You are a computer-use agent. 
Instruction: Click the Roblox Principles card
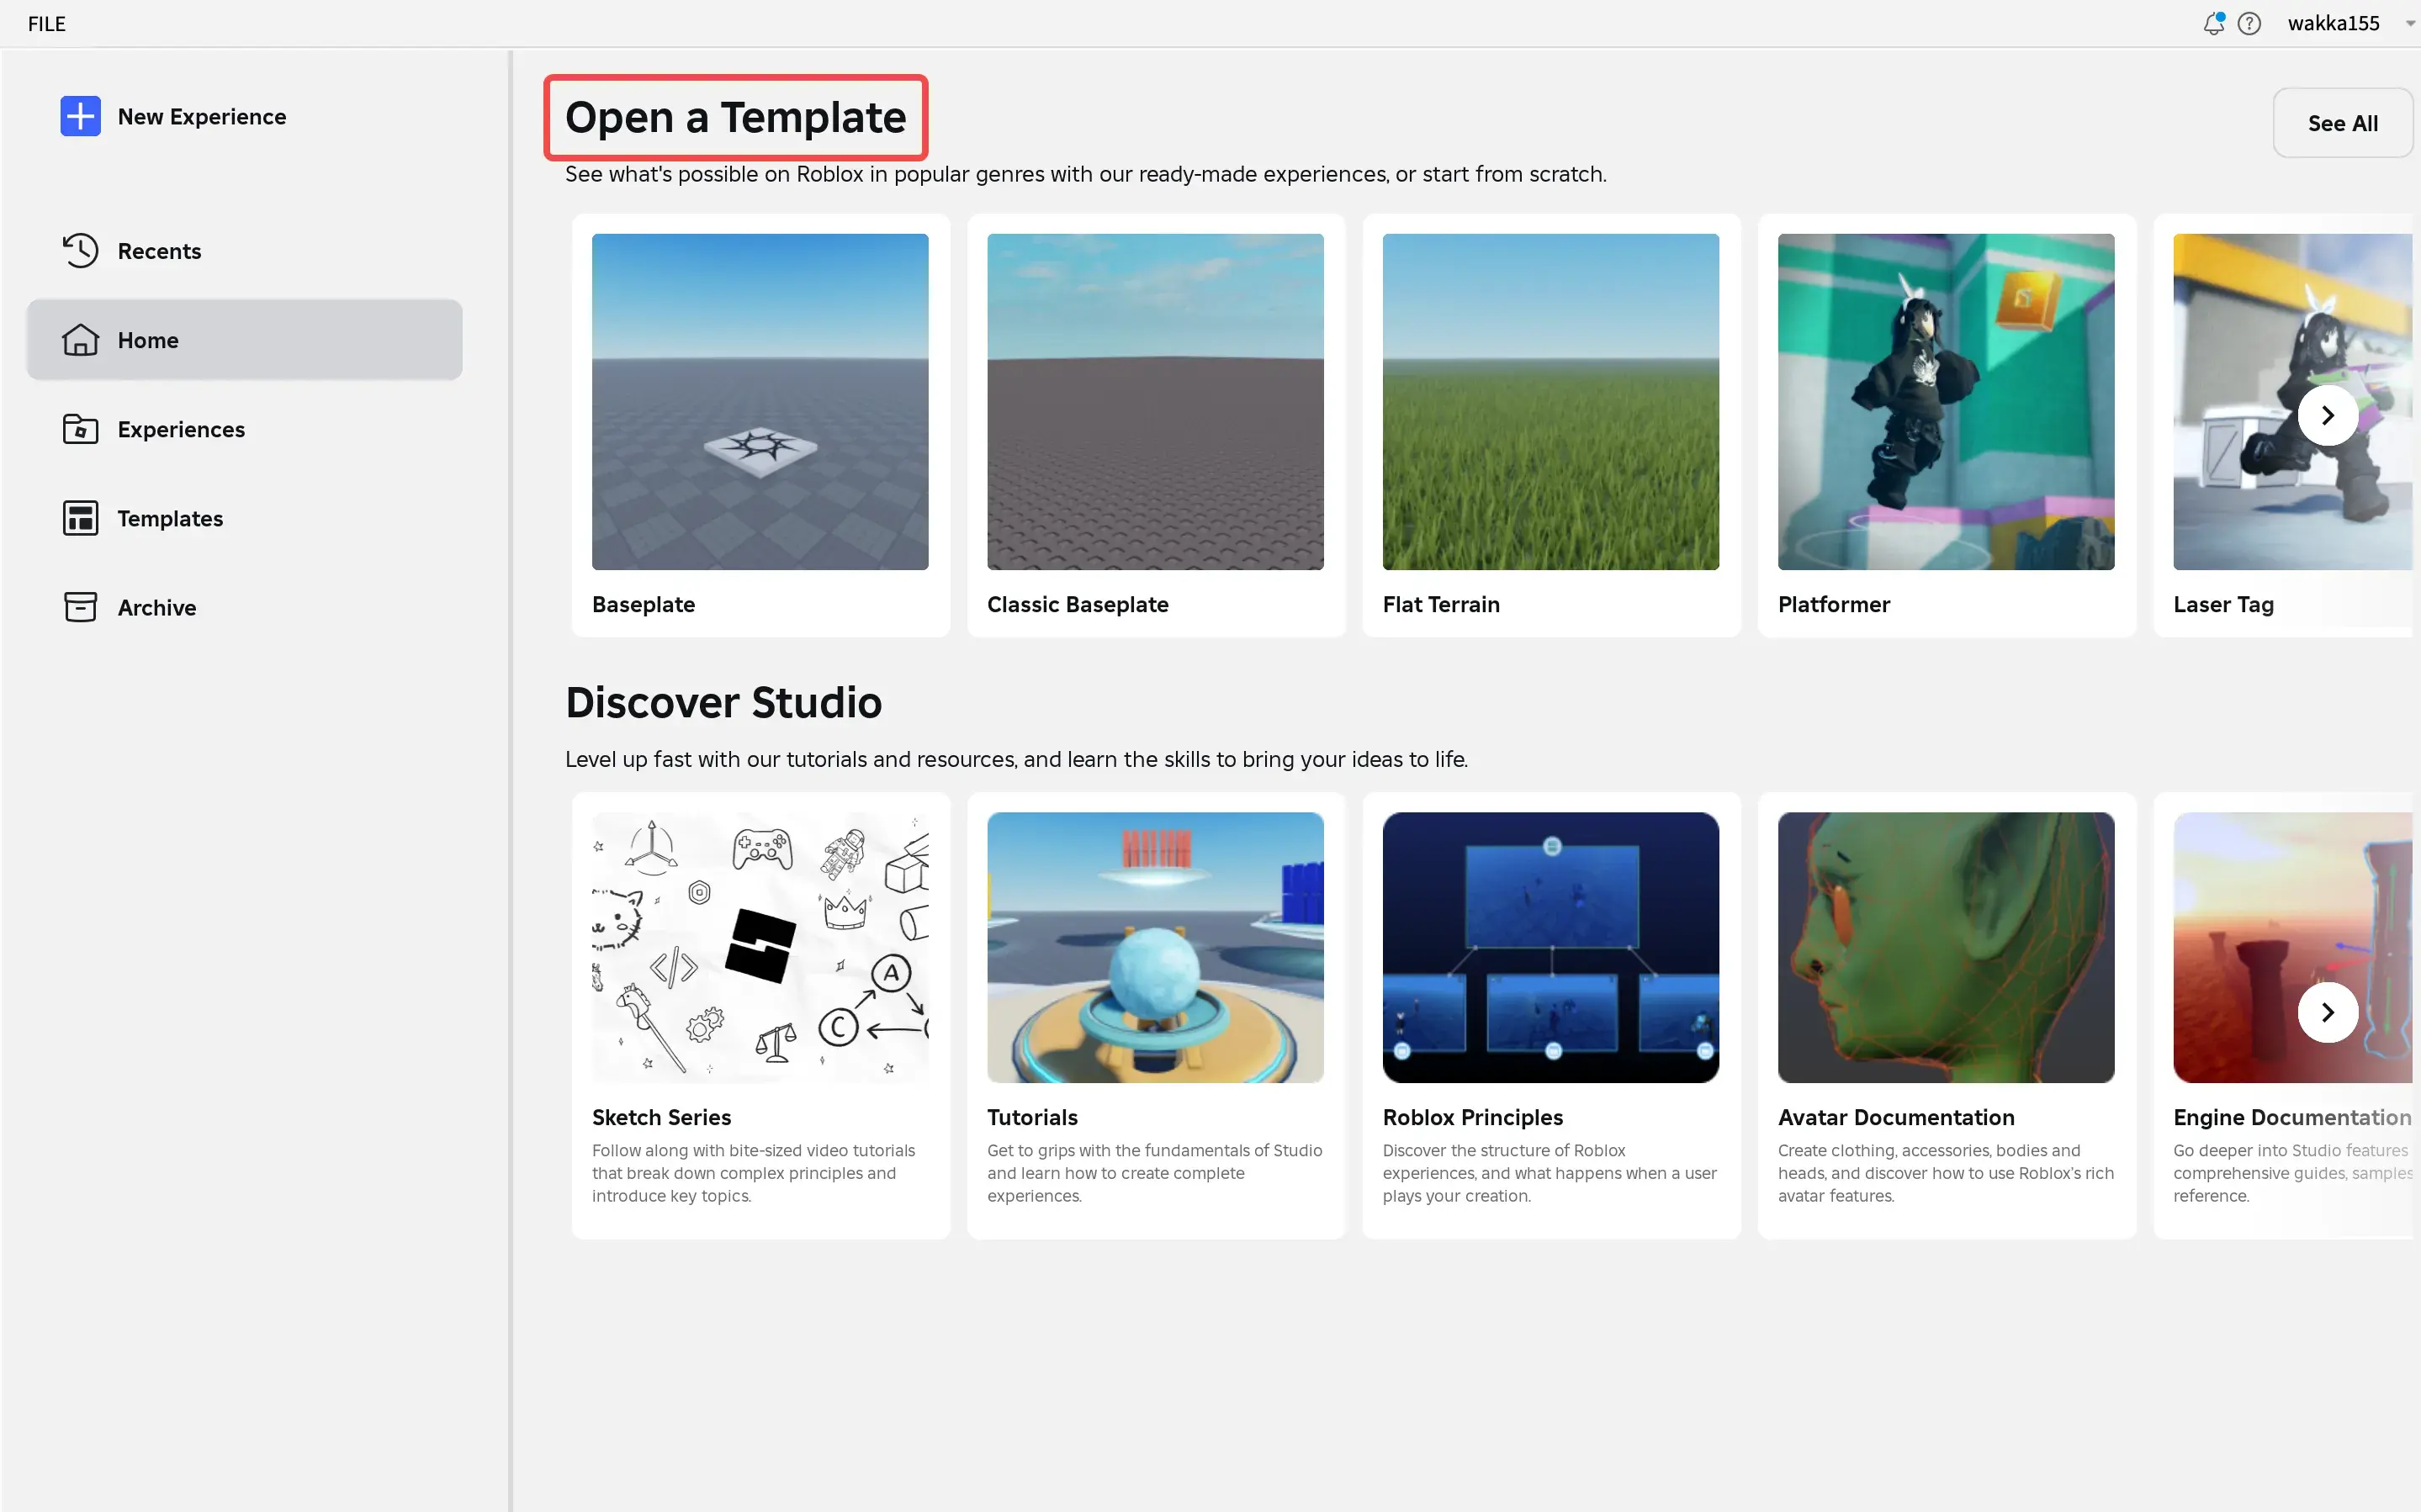[x=1551, y=947]
